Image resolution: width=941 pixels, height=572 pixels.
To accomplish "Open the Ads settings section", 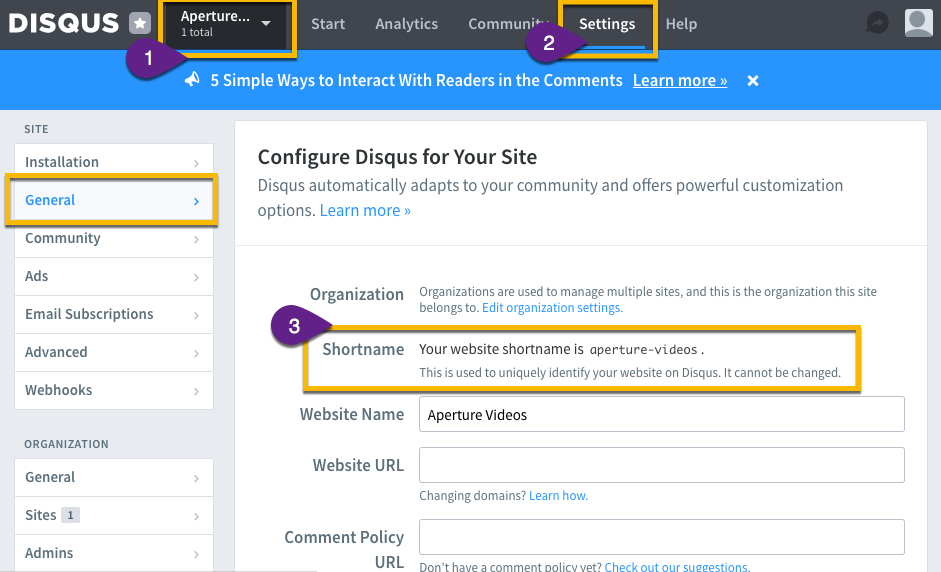I will click(x=114, y=276).
